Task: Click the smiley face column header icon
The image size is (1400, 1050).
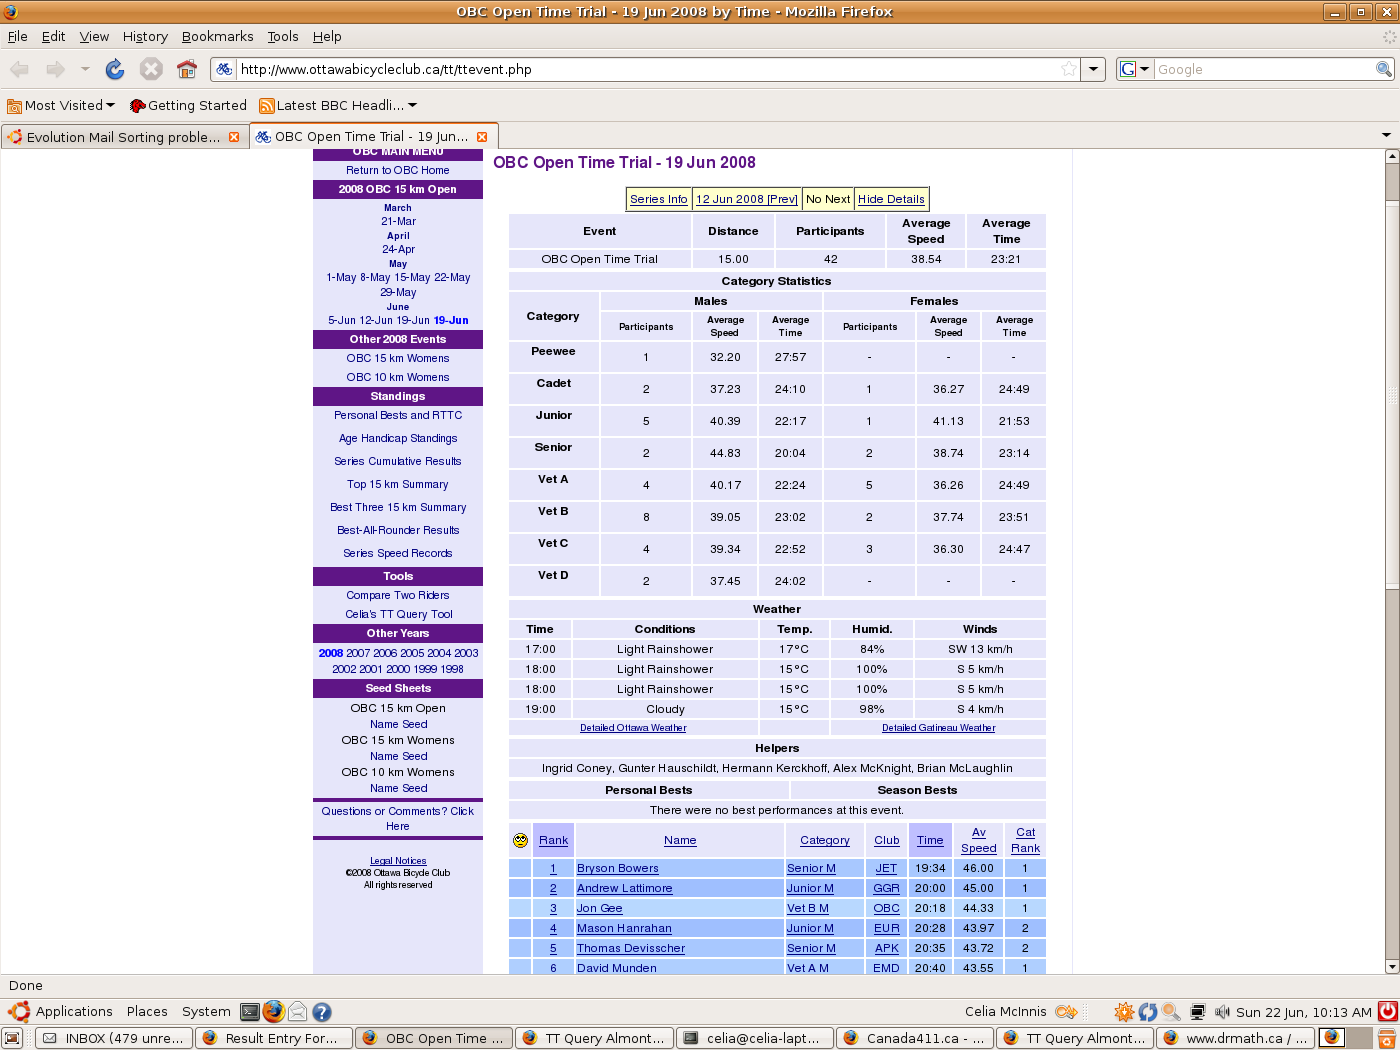Action: (x=520, y=841)
